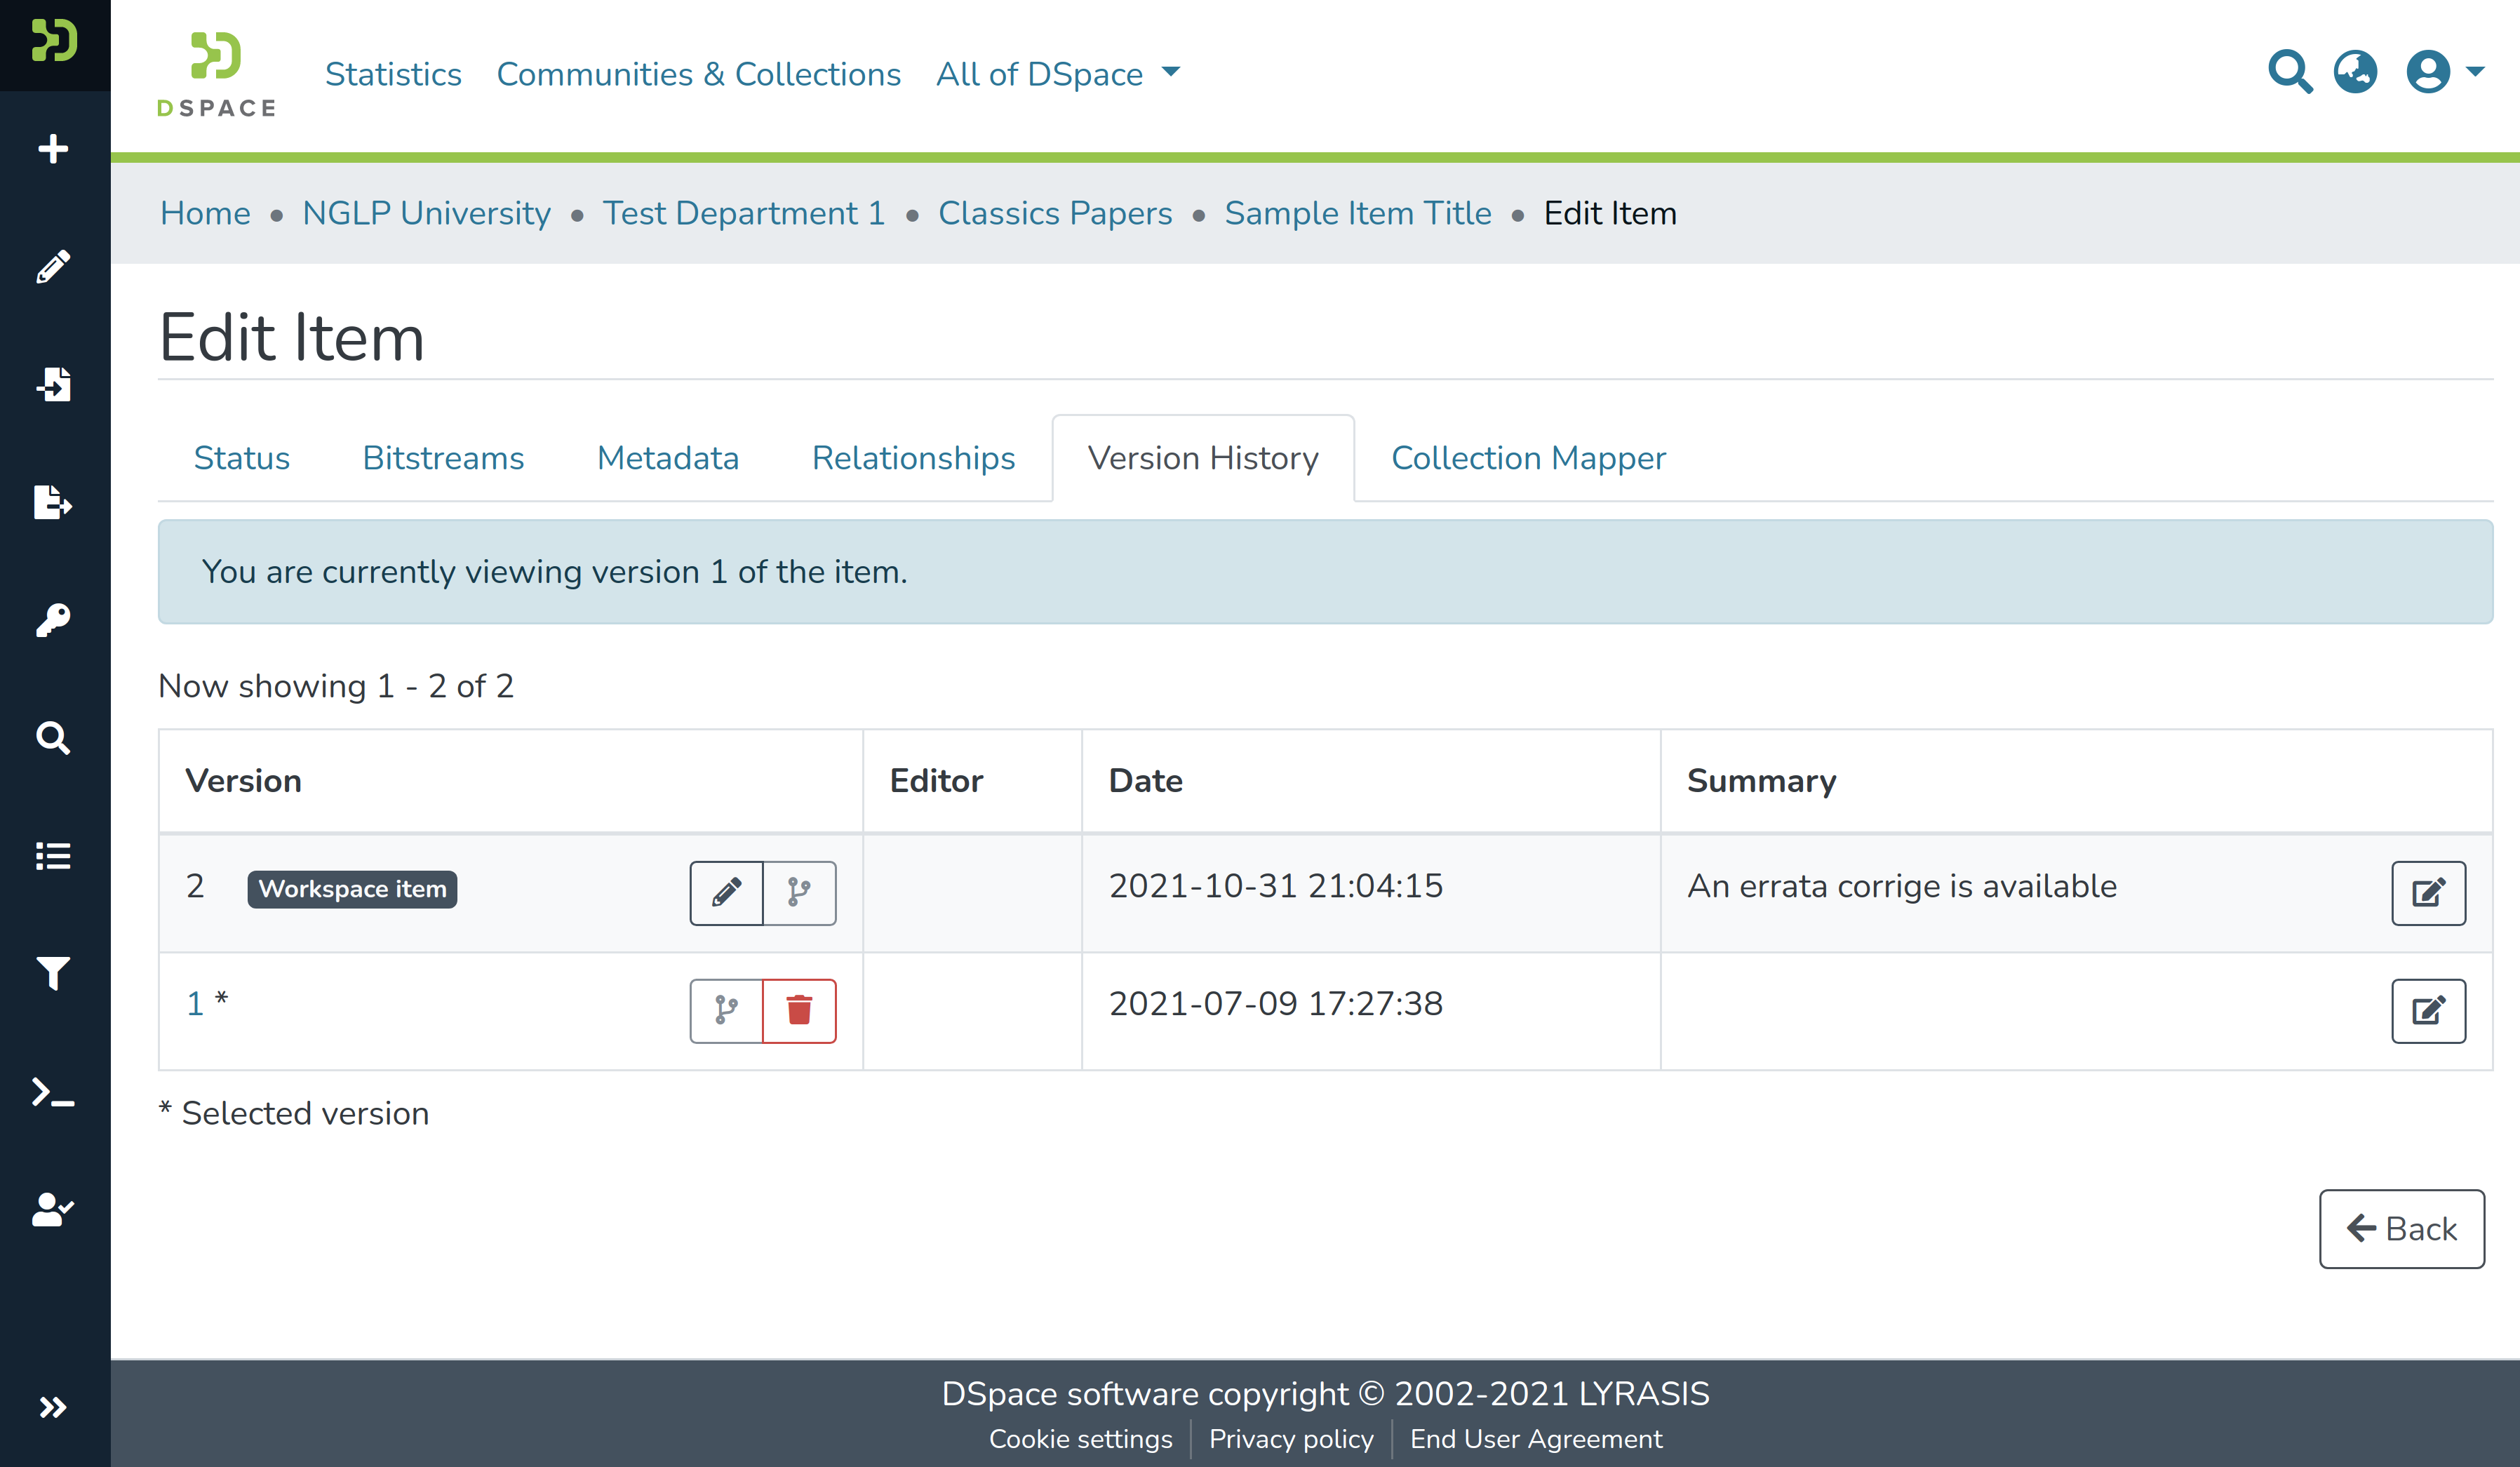Expand the All of DSpace dropdown
Viewport: 2520px width, 1467px height.
[1057, 74]
